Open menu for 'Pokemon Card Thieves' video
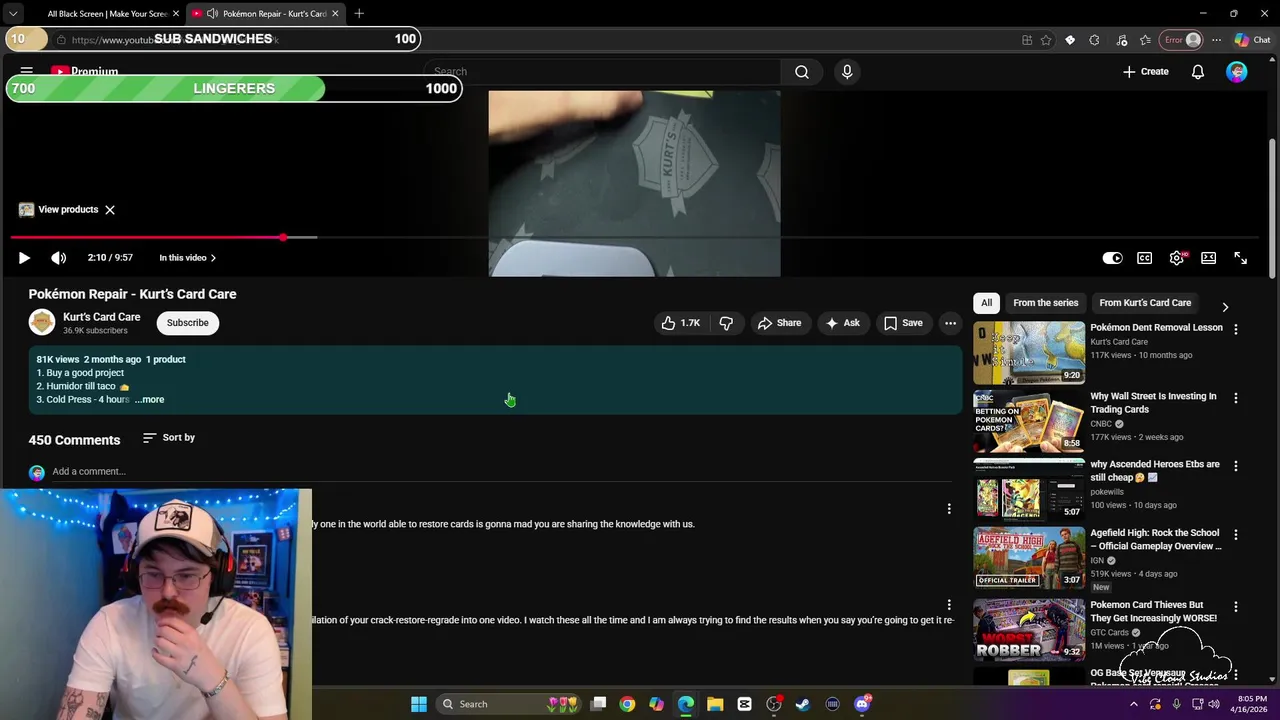The height and width of the screenshot is (720, 1280). click(1236, 607)
